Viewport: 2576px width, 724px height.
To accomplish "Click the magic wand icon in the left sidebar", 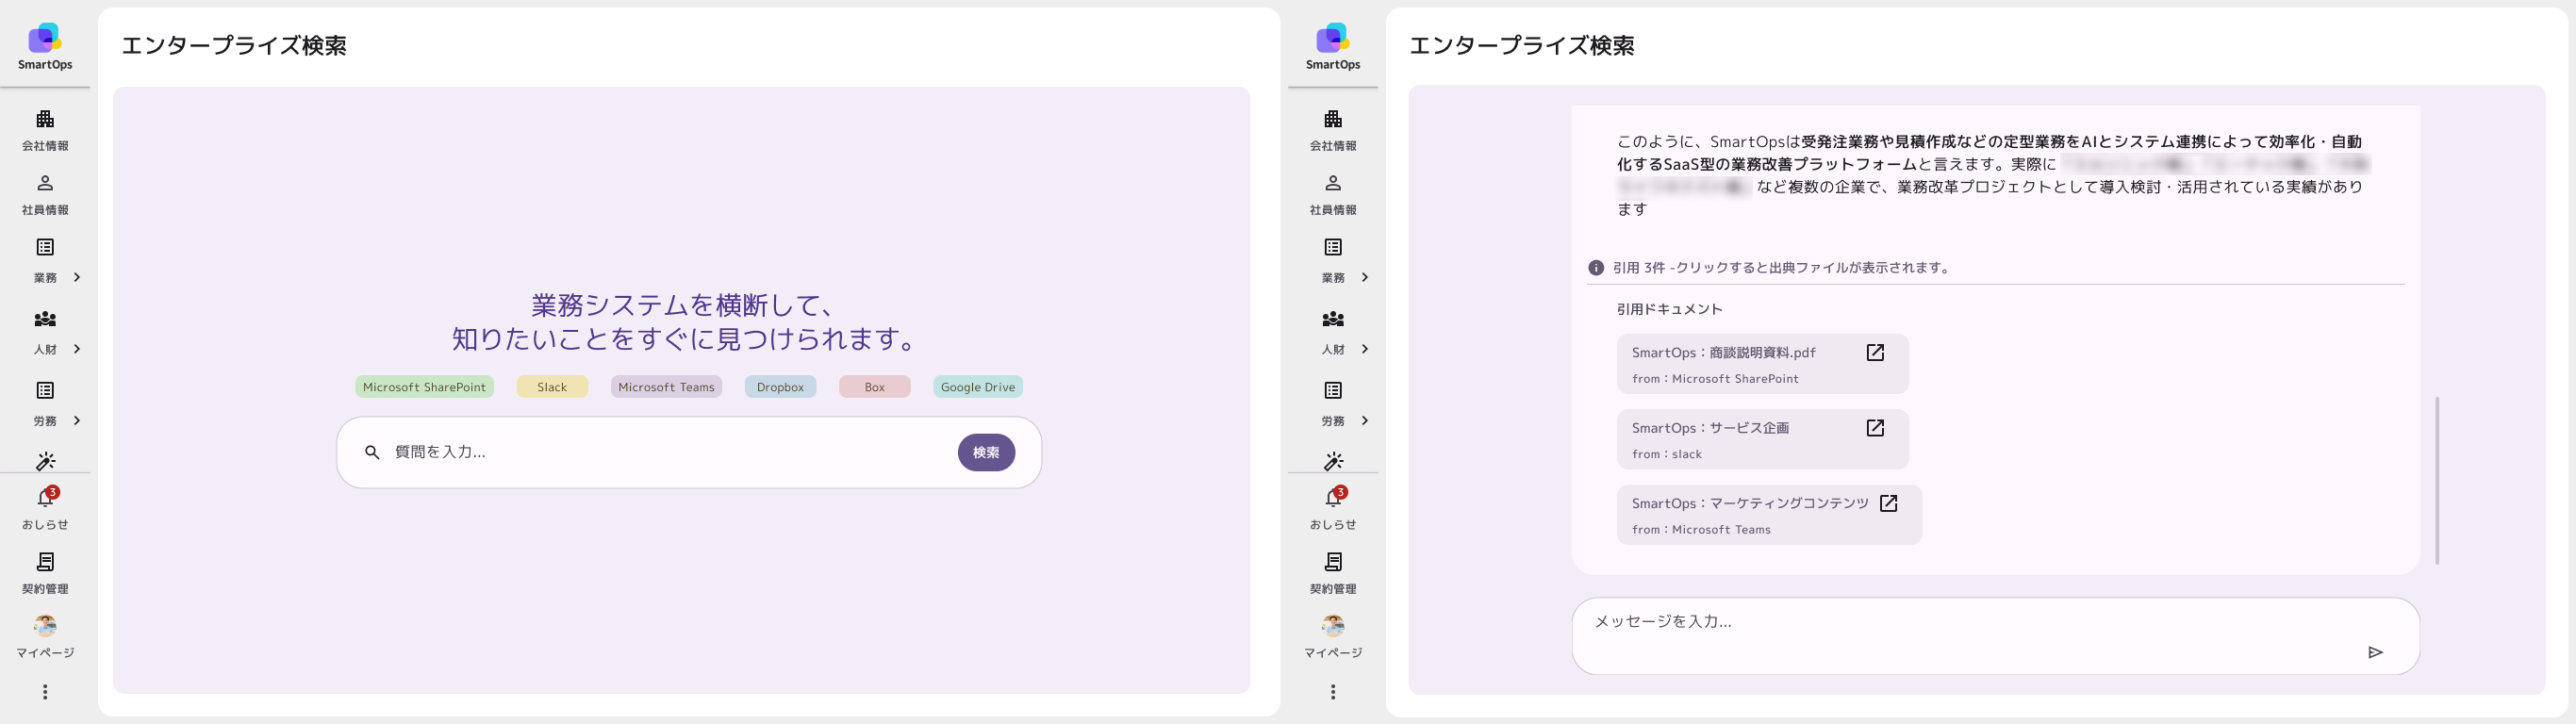I will 45,461.
